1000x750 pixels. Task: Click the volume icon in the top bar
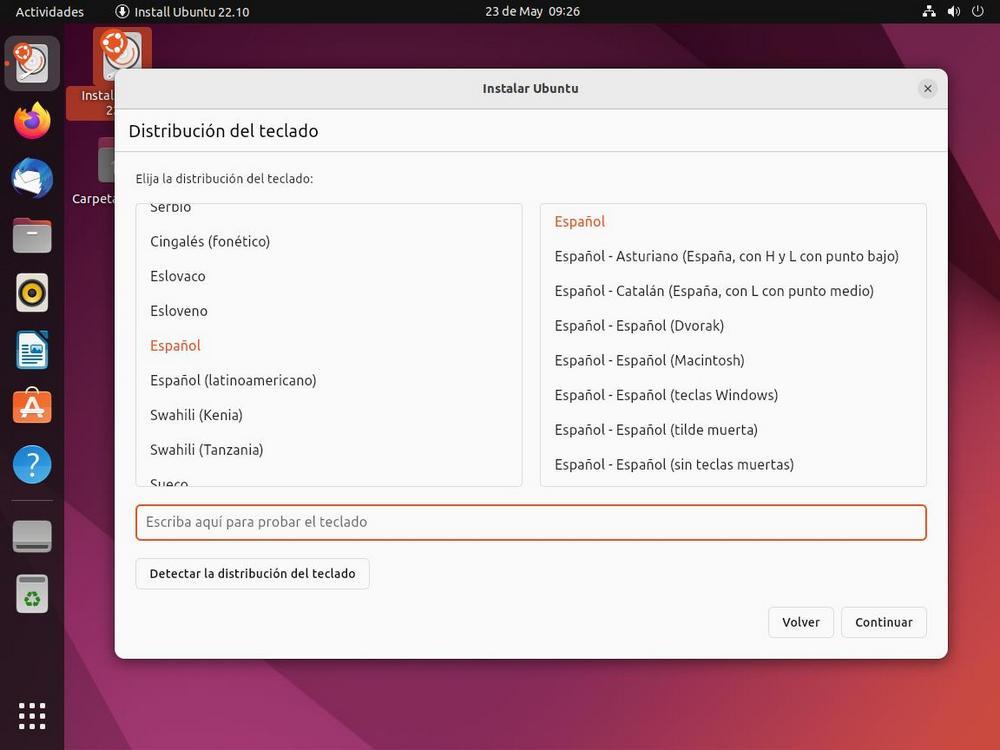tap(953, 11)
